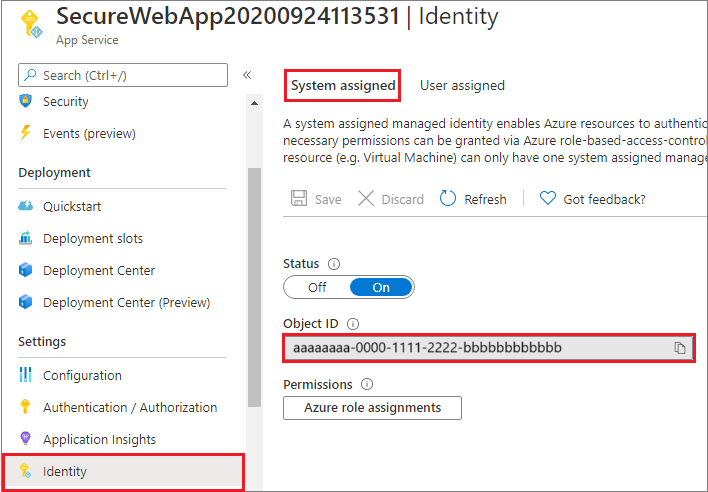Image resolution: width=708 pixels, height=492 pixels.
Task: Click the Quickstart cloud icon
Action: click(x=25, y=206)
